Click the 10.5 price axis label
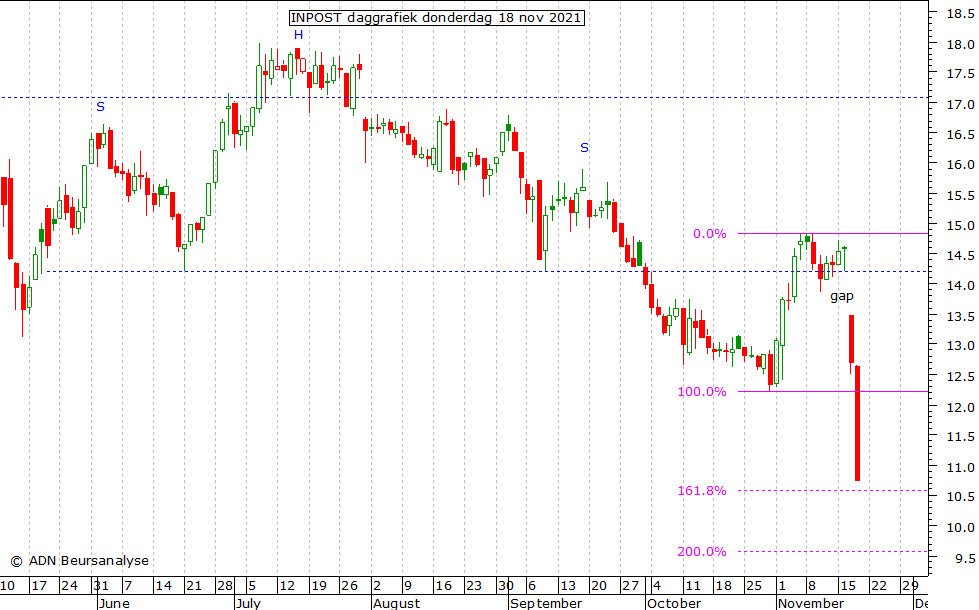The image size is (979, 610). tap(960, 497)
